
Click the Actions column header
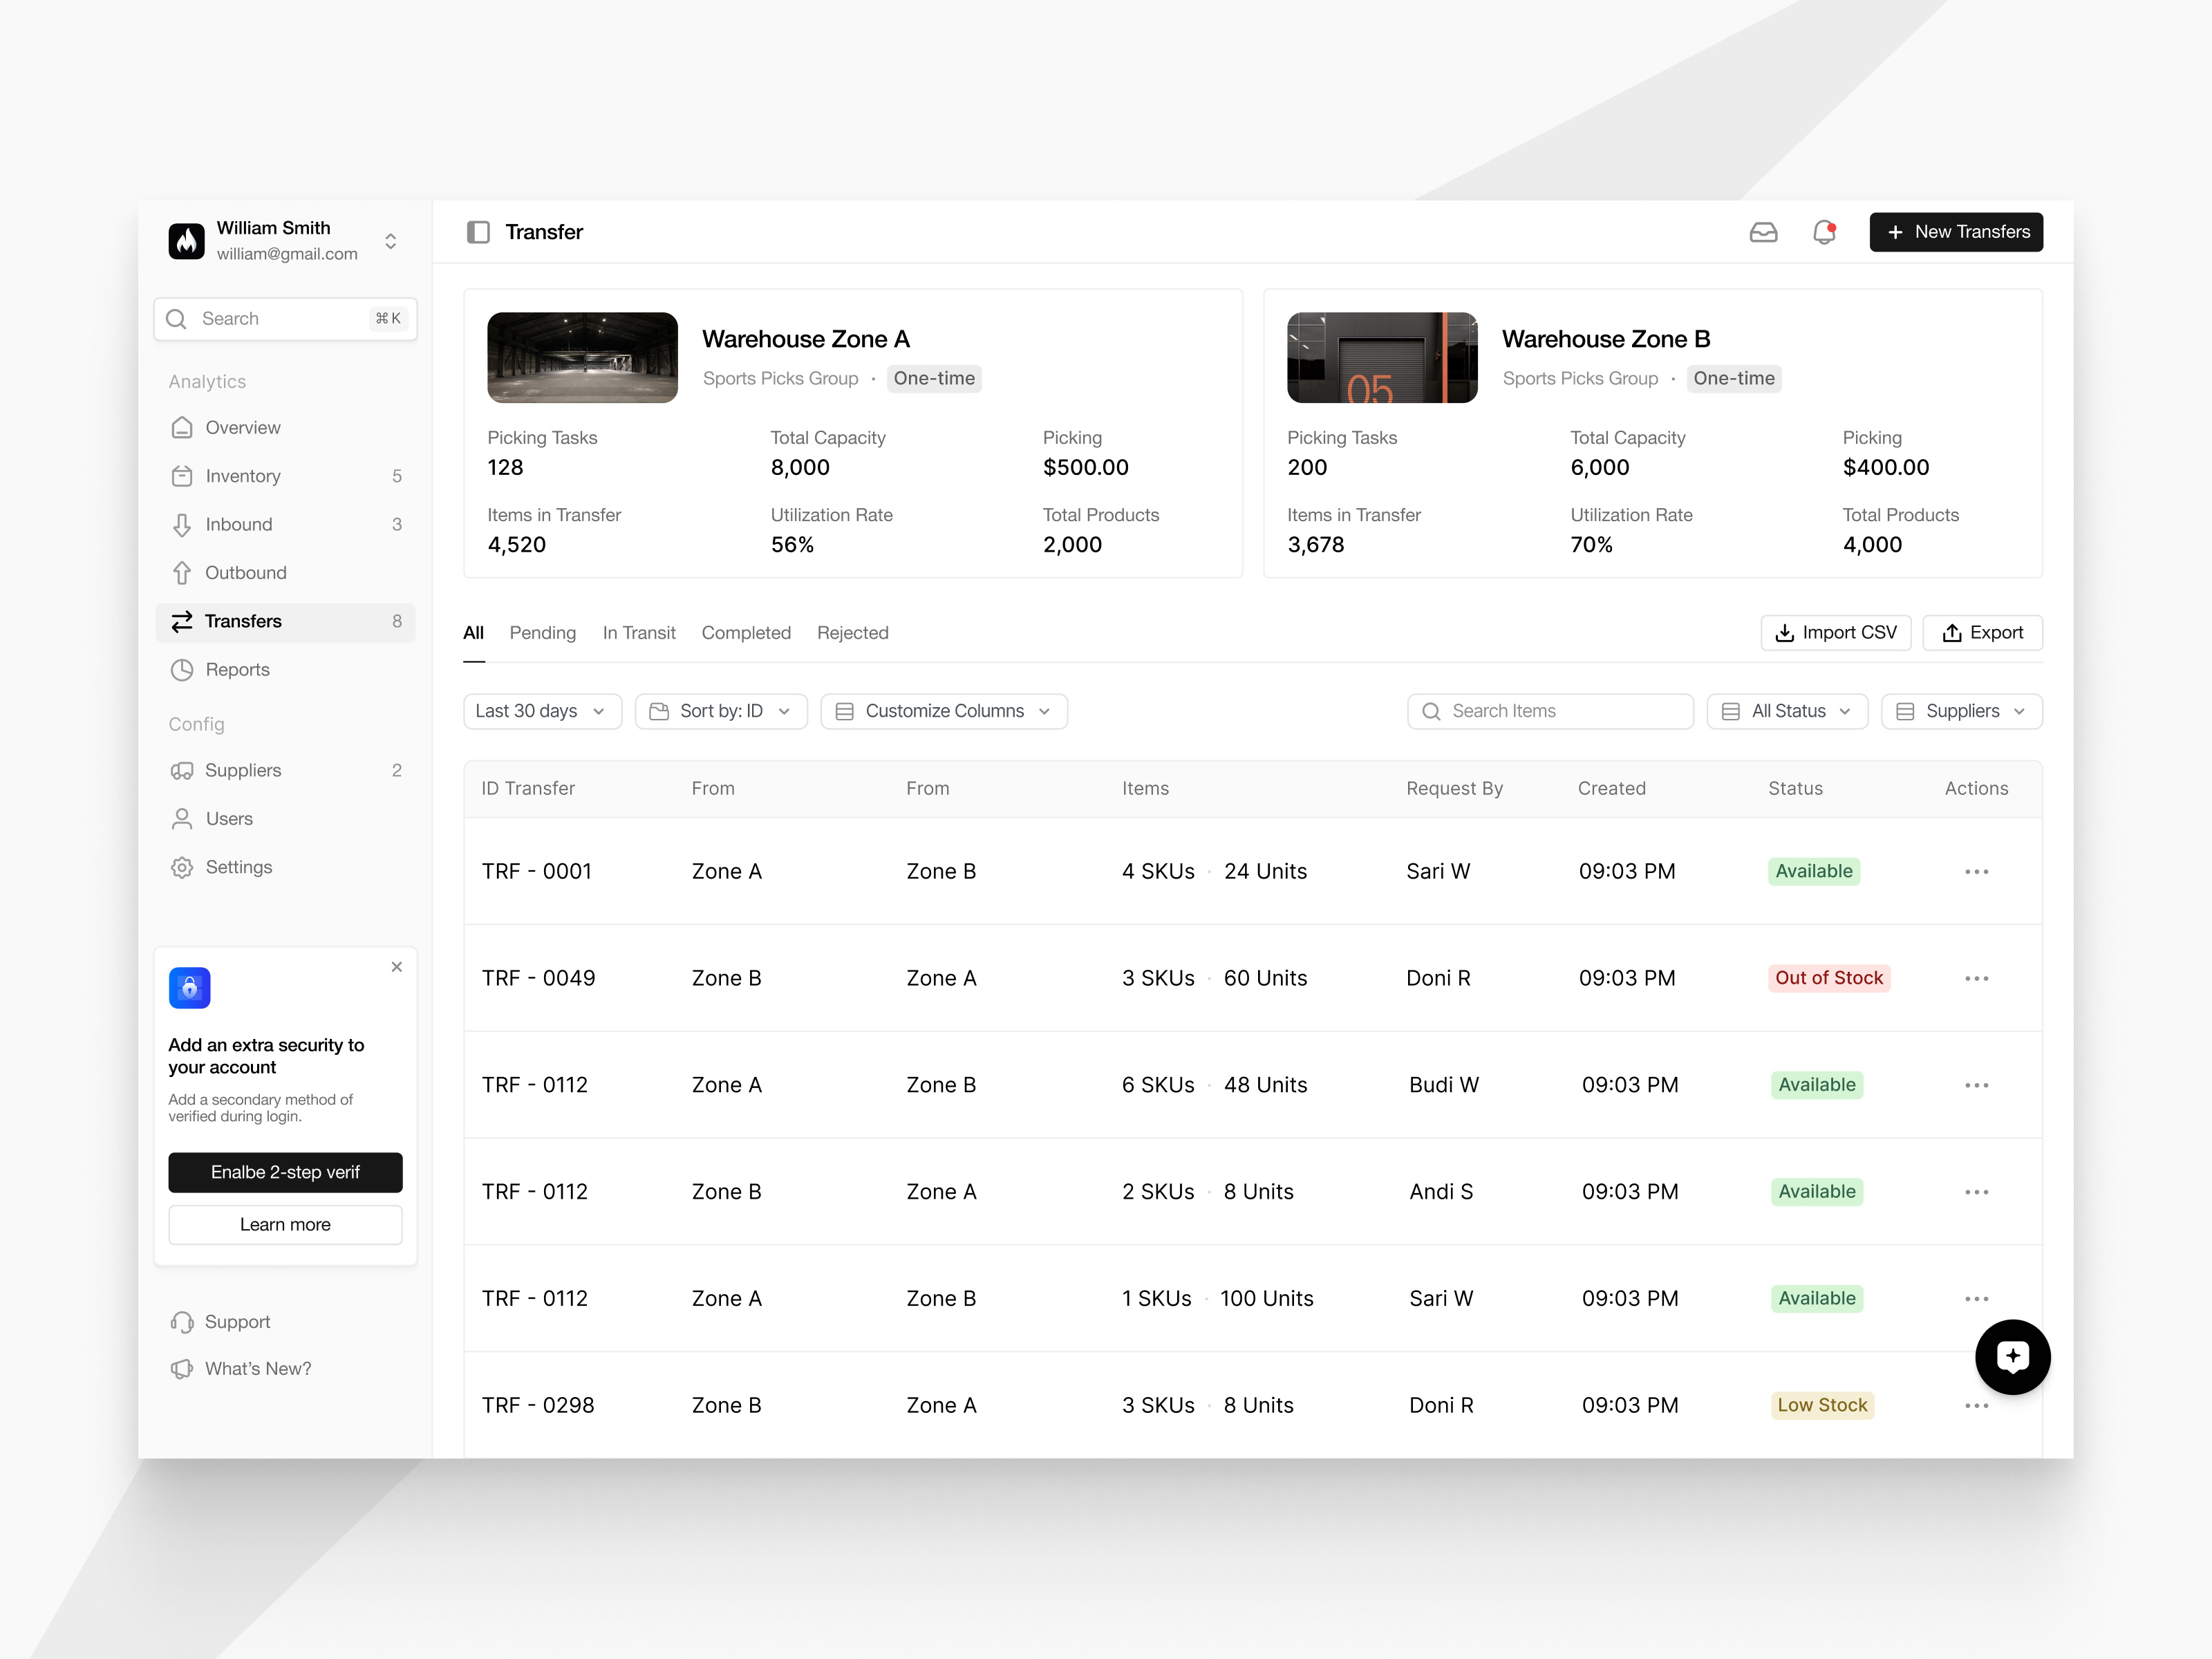1976,788
